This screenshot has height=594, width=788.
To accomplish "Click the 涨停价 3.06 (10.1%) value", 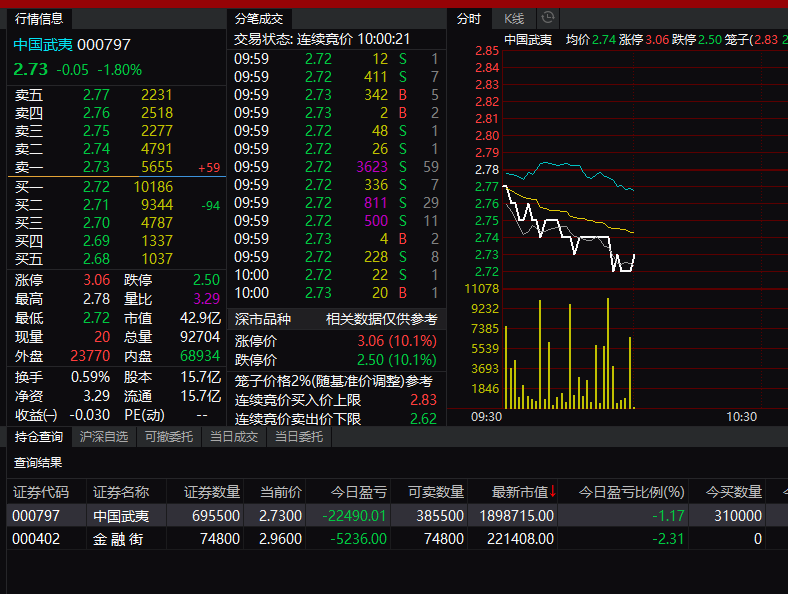I will tap(397, 341).
